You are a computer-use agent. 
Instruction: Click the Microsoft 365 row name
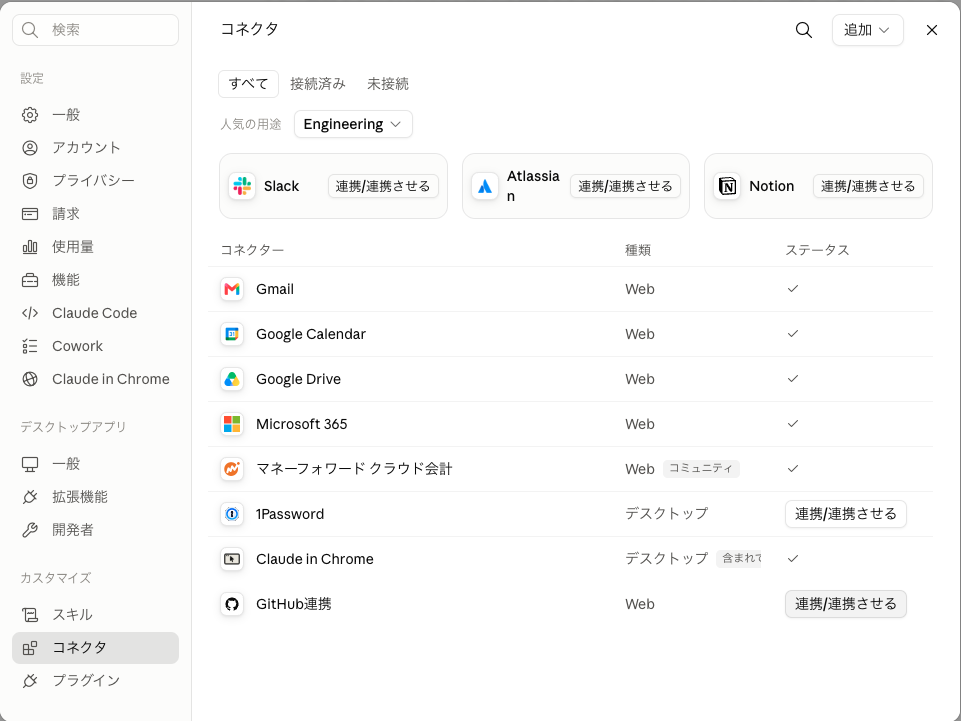point(302,424)
